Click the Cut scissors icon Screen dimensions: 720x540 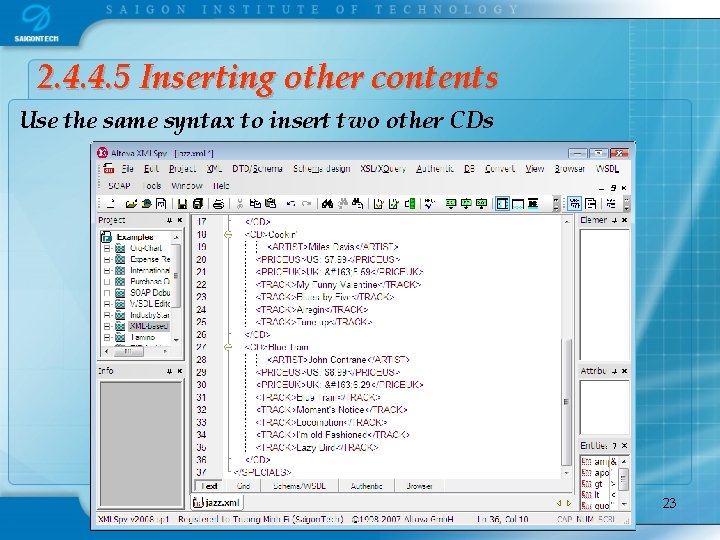tap(239, 203)
